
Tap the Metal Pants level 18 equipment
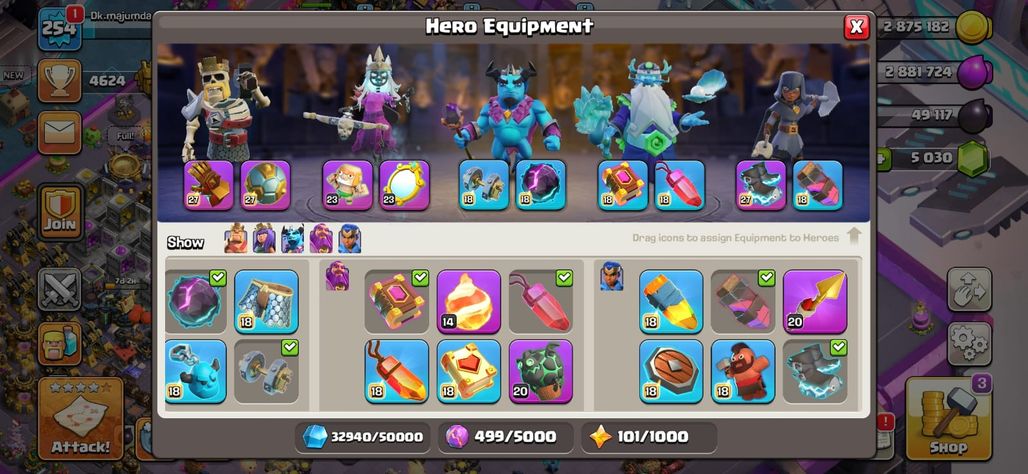click(266, 302)
